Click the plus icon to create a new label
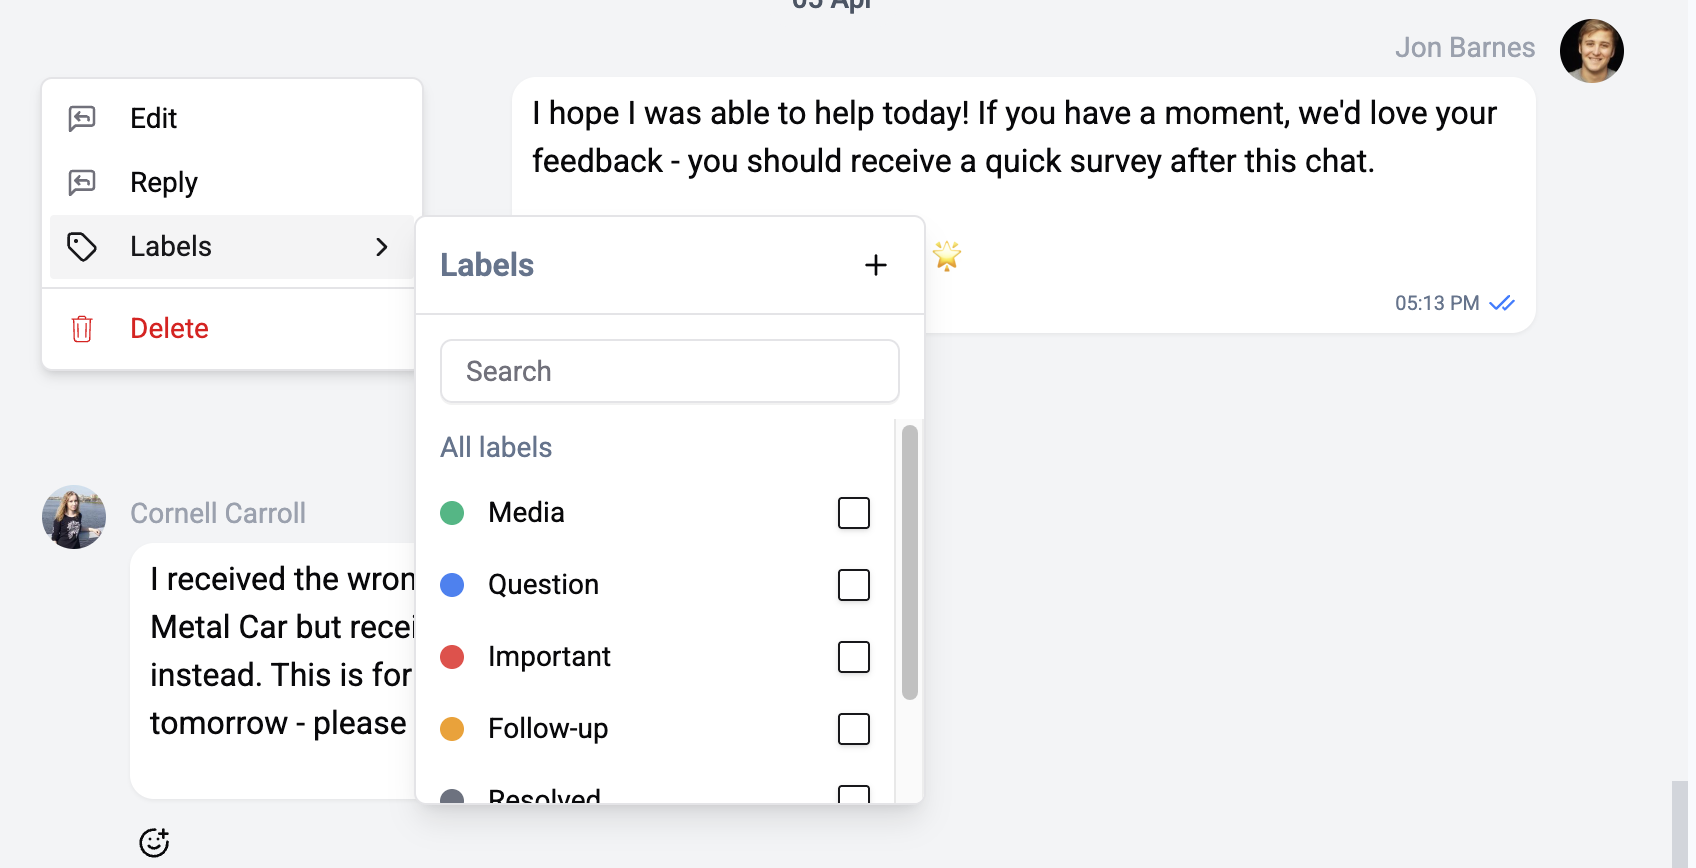 point(875,264)
